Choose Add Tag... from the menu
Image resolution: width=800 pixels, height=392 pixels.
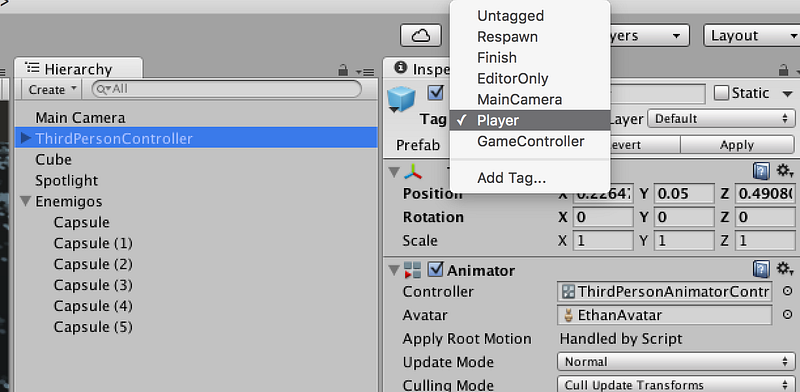(x=530, y=178)
